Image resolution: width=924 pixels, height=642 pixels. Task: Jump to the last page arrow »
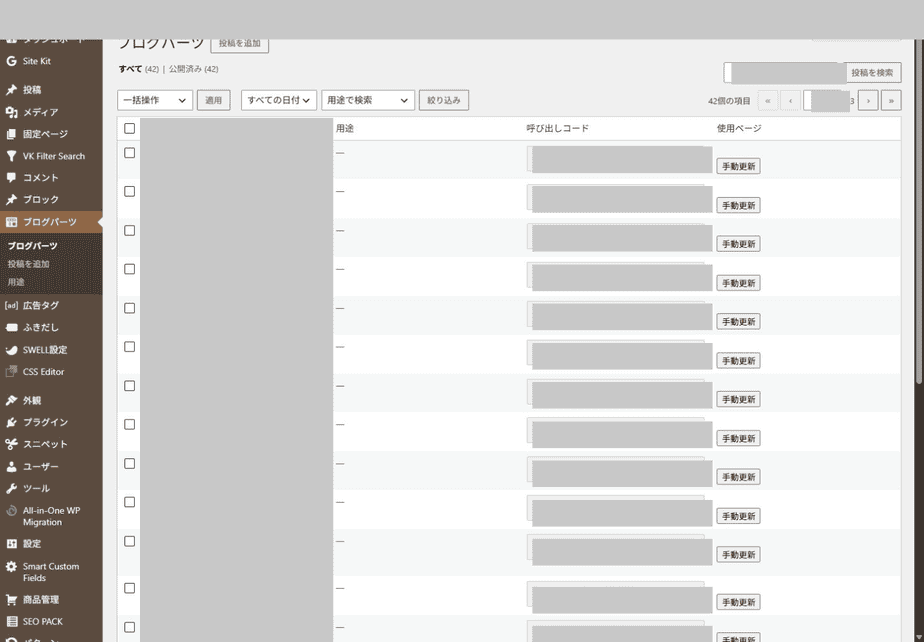(x=891, y=101)
